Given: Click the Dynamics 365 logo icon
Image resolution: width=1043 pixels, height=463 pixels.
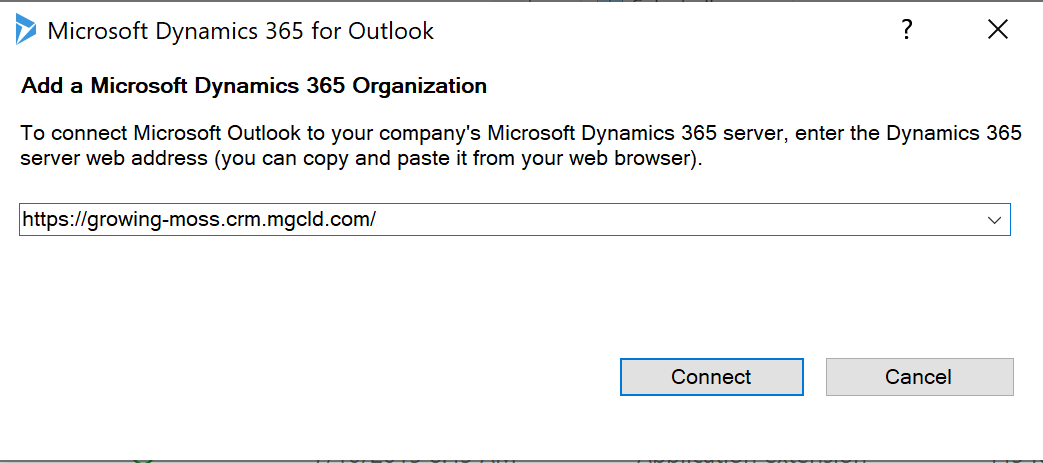Looking at the screenshot, I should click(26, 30).
